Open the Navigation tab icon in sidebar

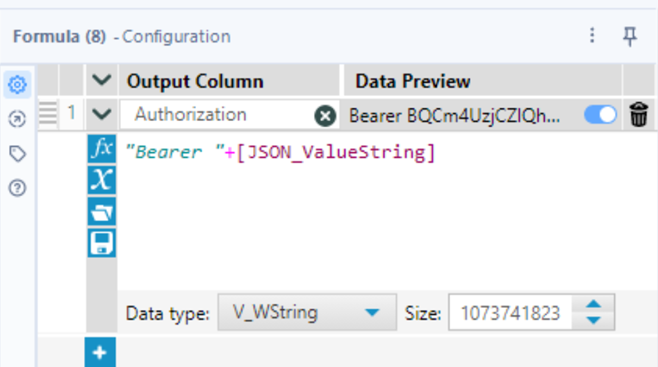(x=17, y=119)
